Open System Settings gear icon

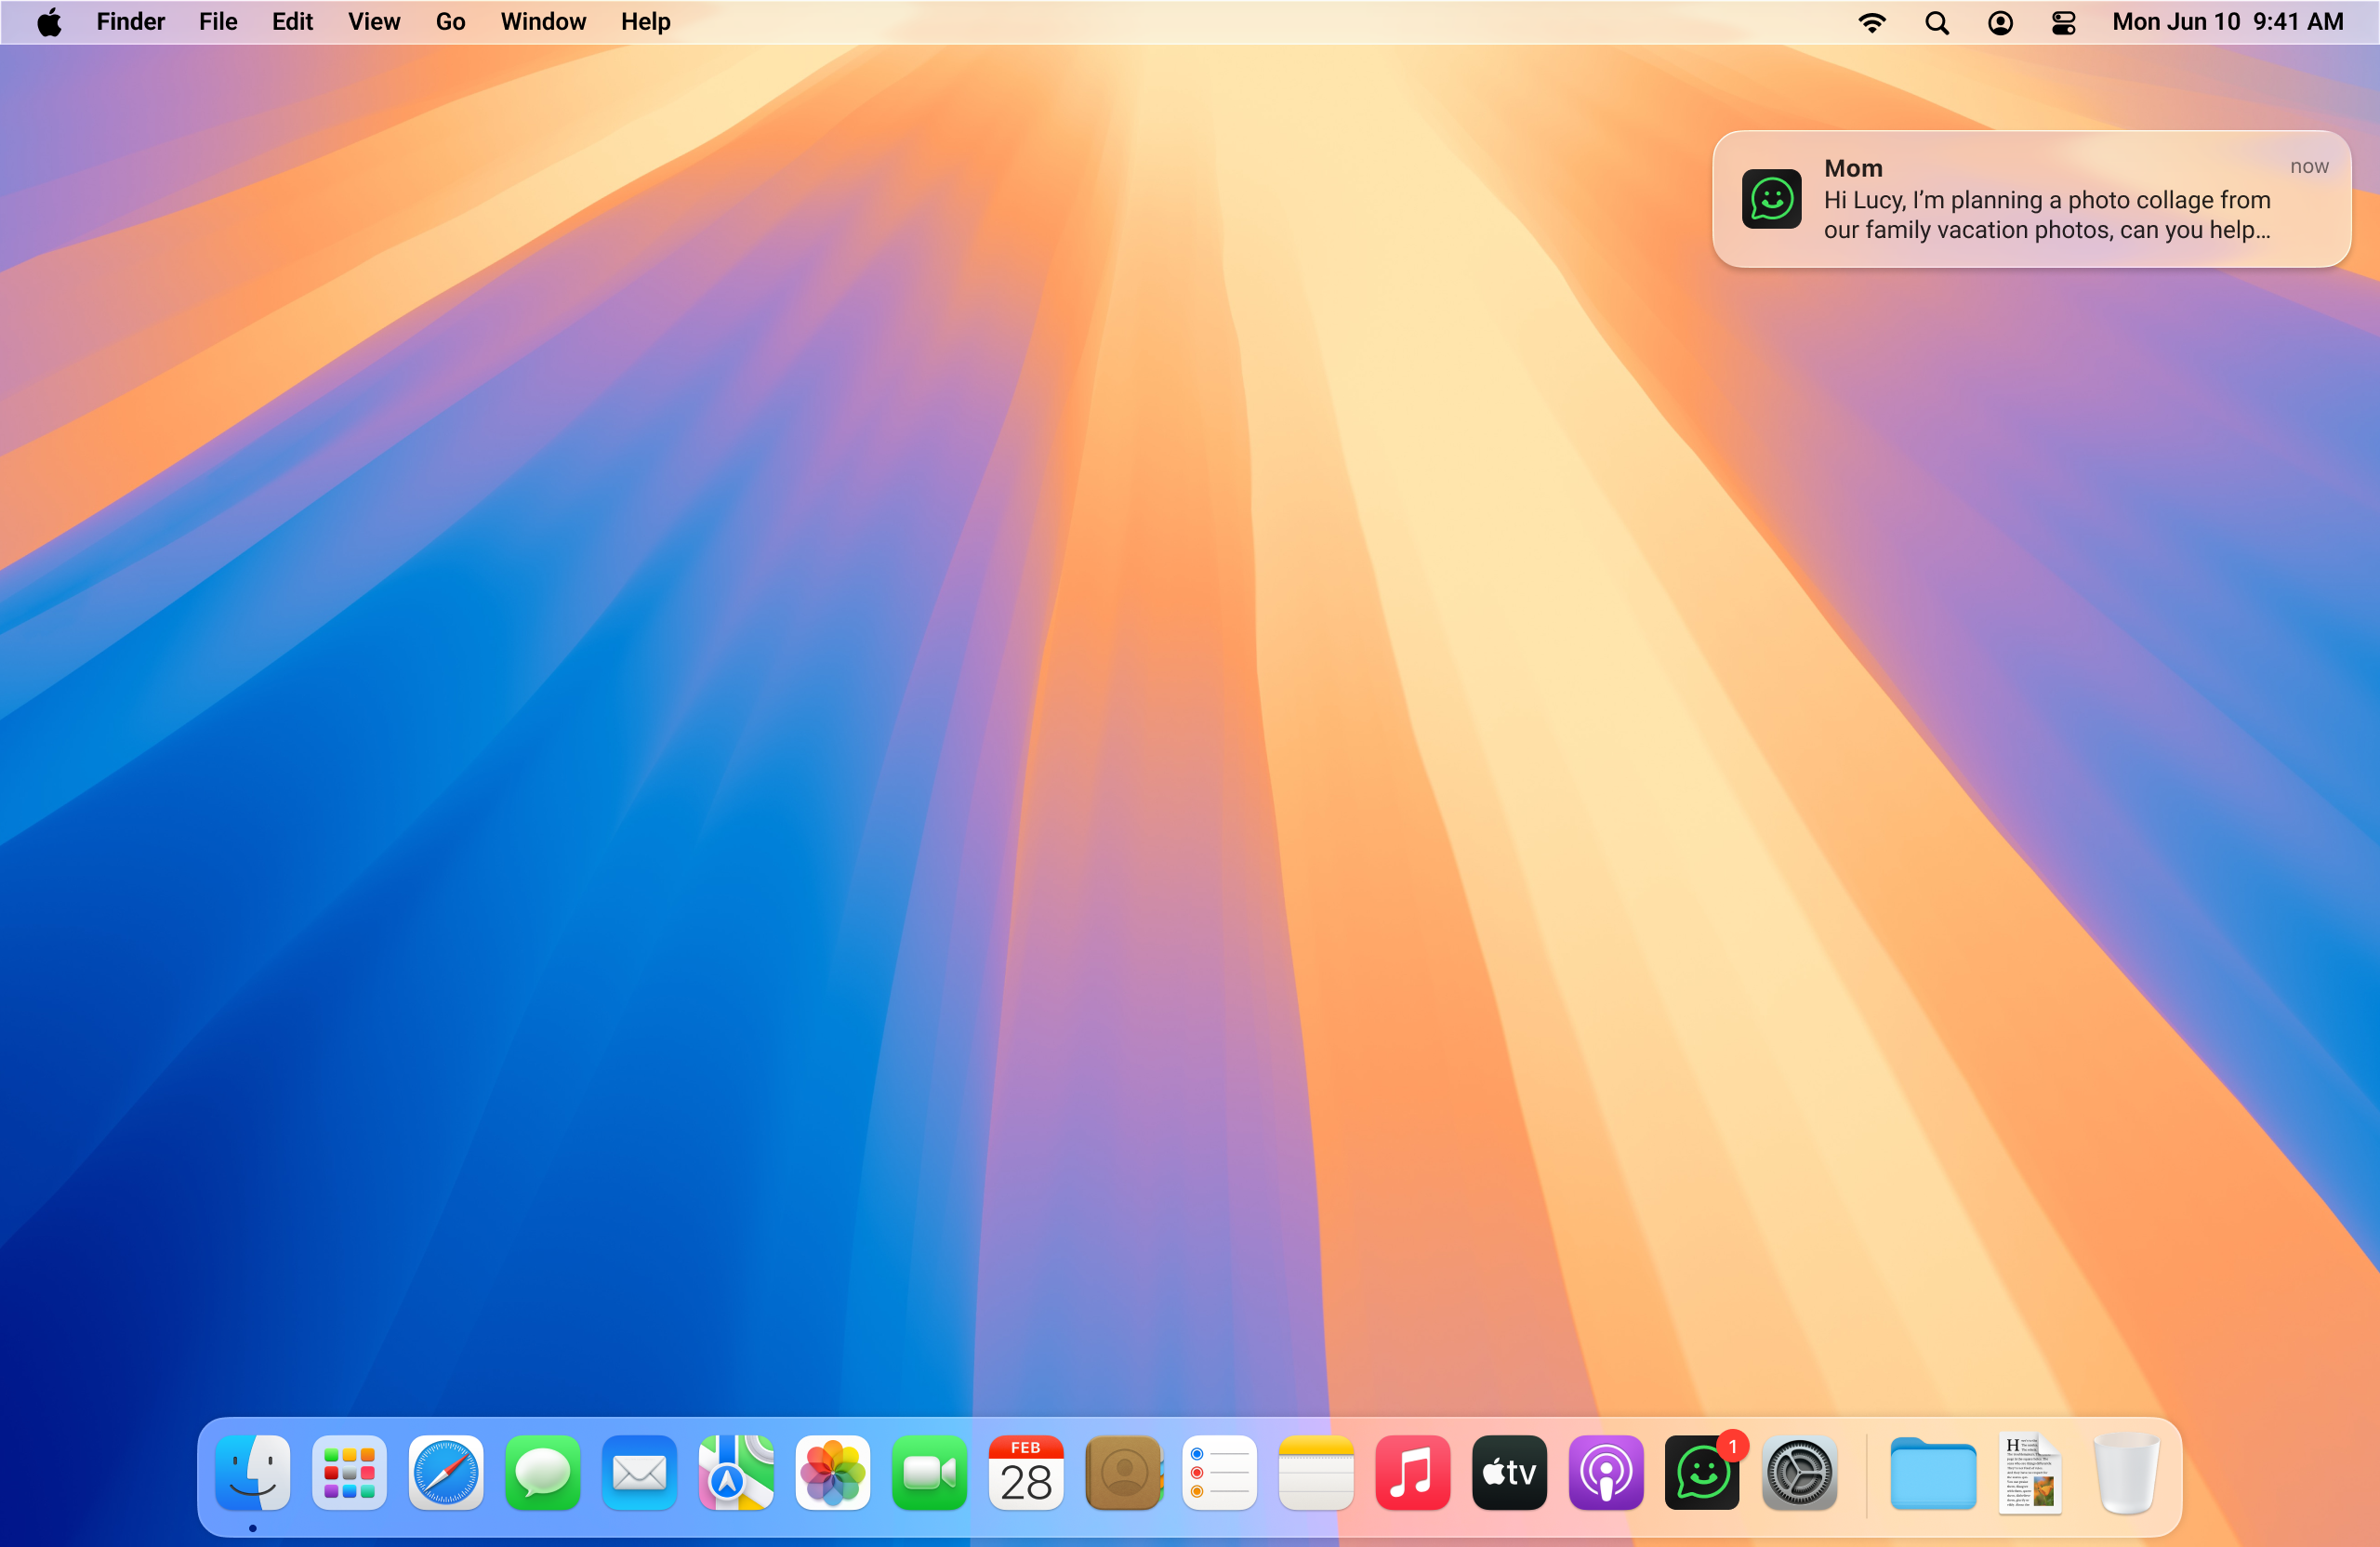(x=1798, y=1473)
